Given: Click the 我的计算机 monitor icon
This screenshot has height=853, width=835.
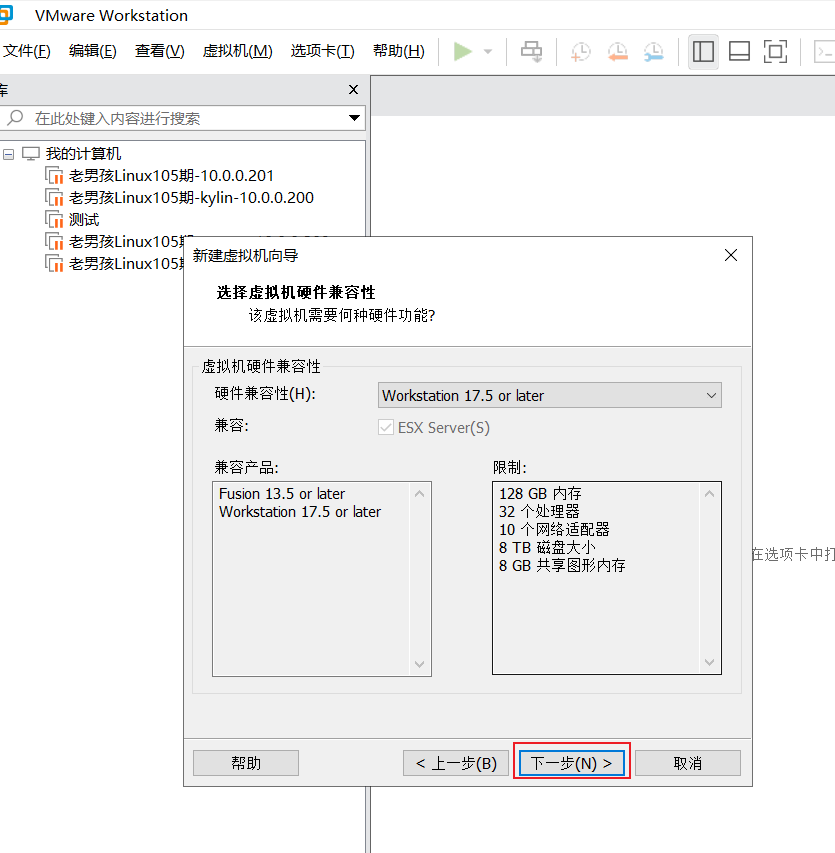Looking at the screenshot, I should 31,154.
